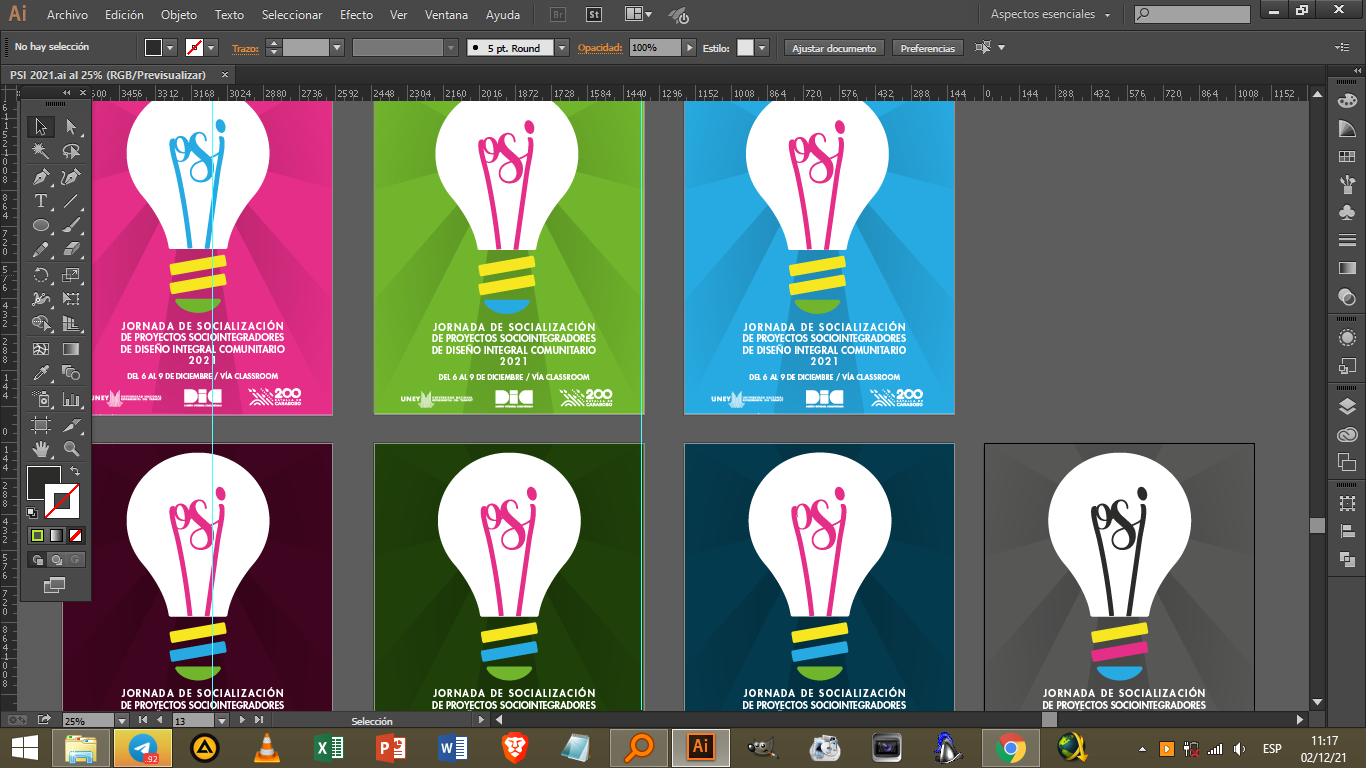The width and height of the screenshot is (1366, 768).
Task: Select the Paintbrush tool
Action: (x=71, y=225)
